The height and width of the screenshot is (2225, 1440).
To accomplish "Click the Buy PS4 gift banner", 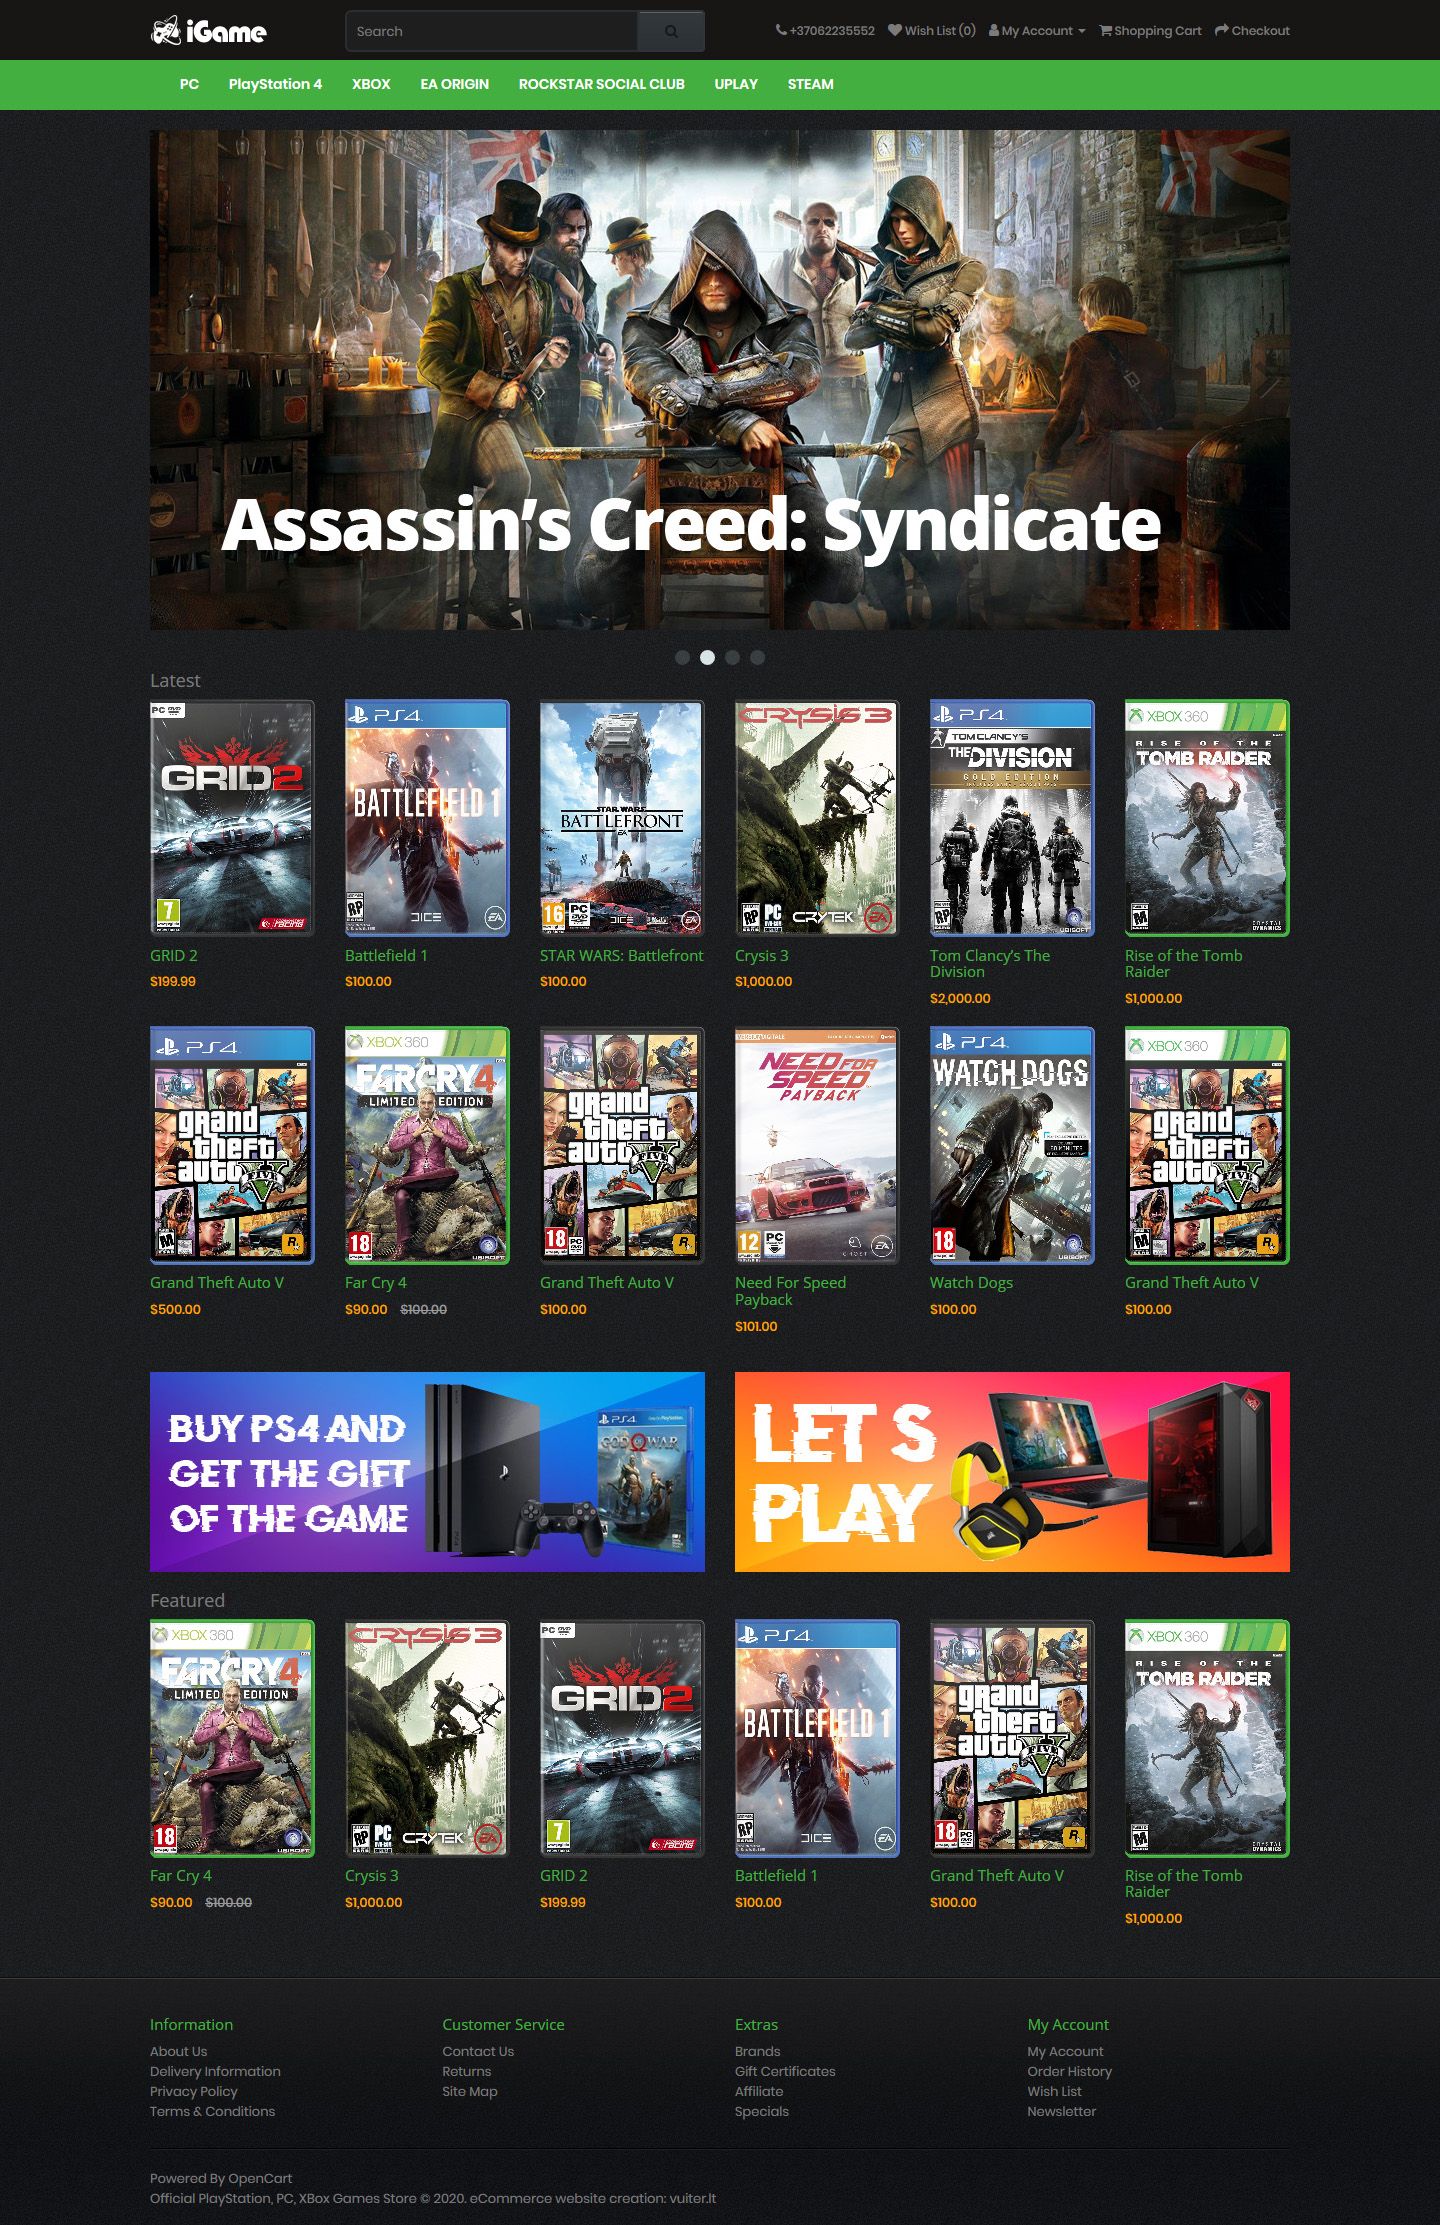I will pyautogui.click(x=427, y=1471).
